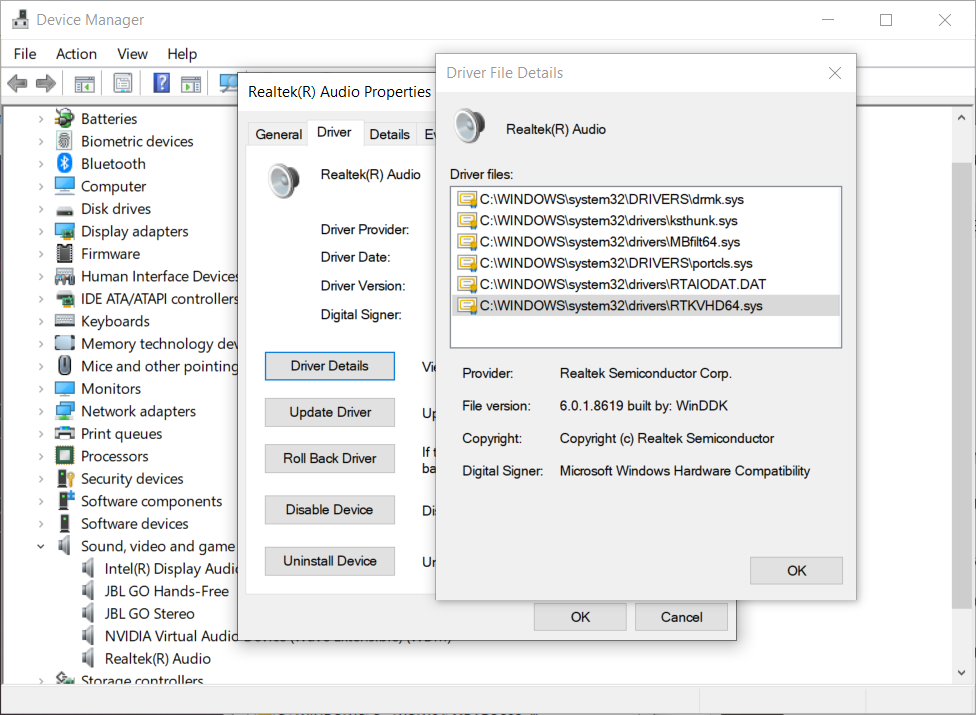Toggle the show/hide console tree toolbar icon
Screen dimensions: 976x715
pos(84,83)
